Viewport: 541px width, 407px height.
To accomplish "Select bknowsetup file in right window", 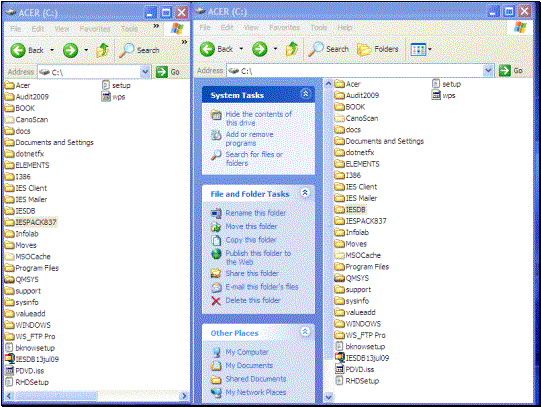I will tap(360, 346).
